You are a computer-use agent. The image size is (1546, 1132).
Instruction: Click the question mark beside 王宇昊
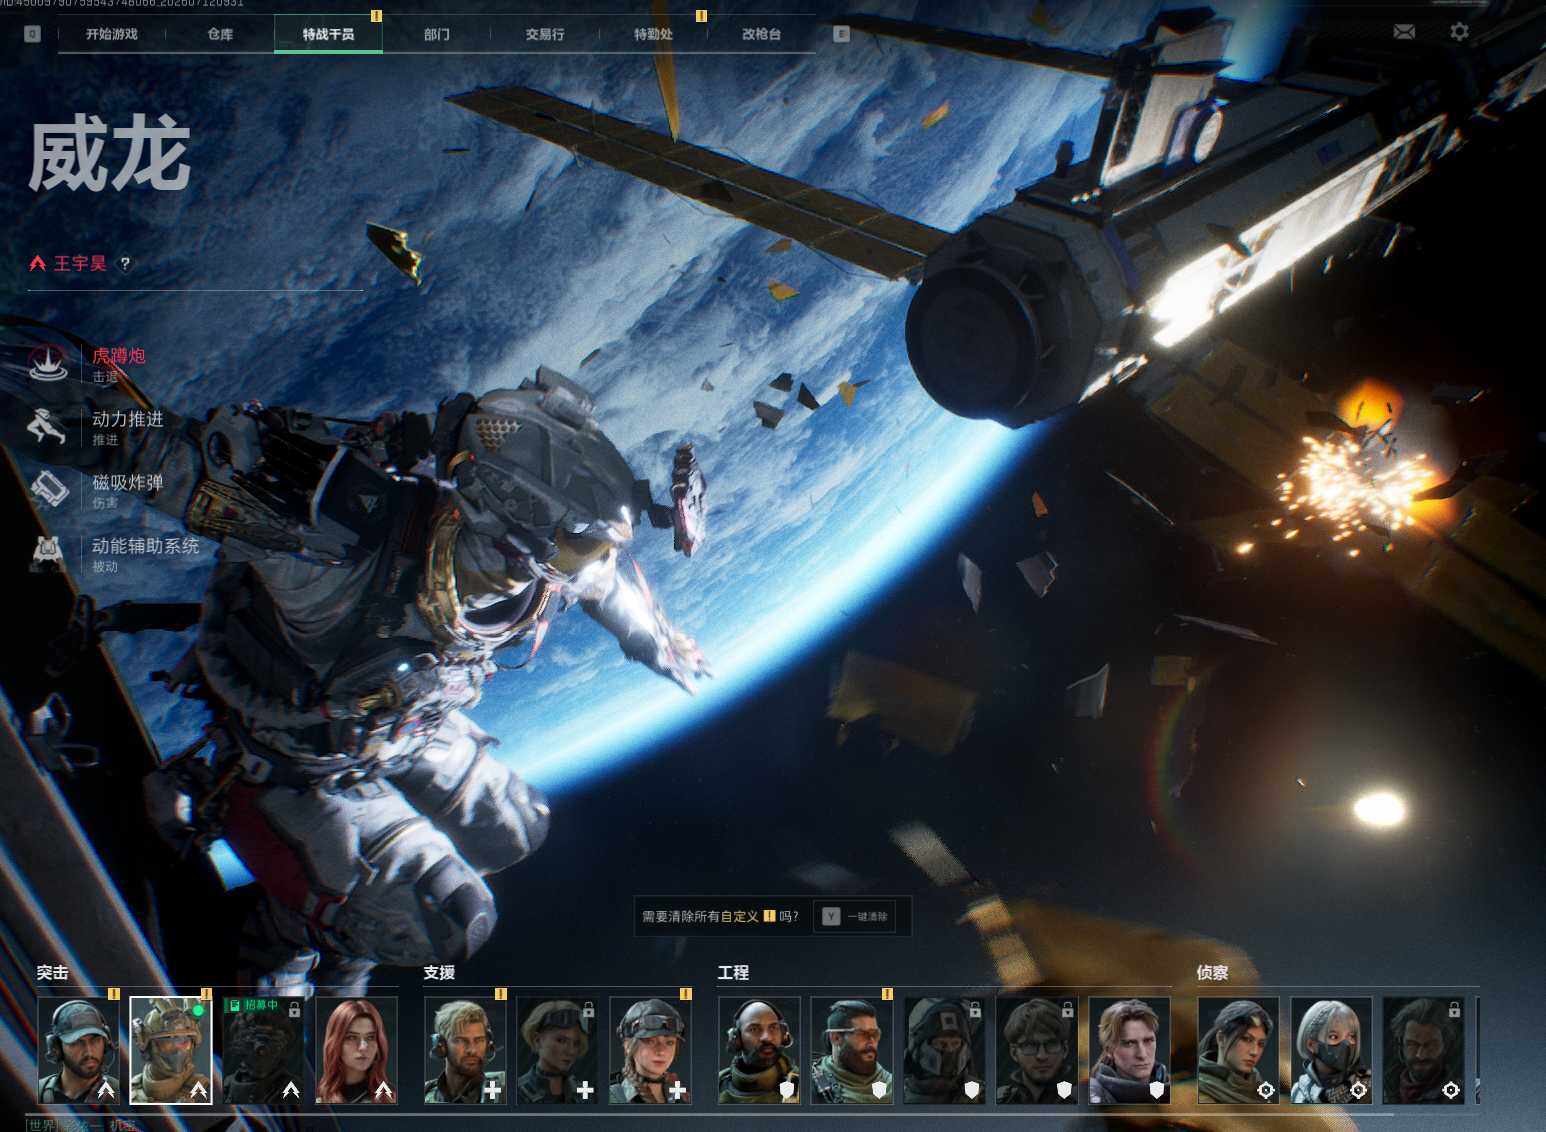125,264
